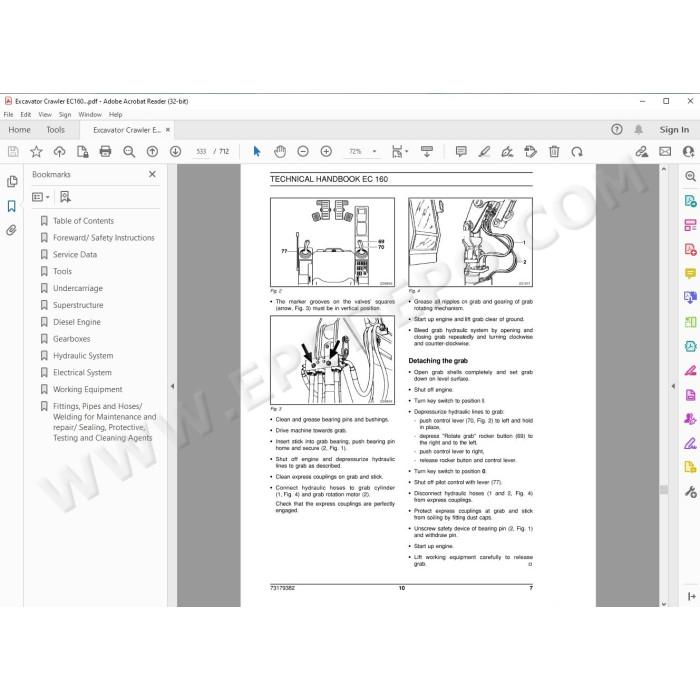Image resolution: width=700 pixels, height=700 pixels.
Task: Activate the Hand pan tool
Action: 280,152
